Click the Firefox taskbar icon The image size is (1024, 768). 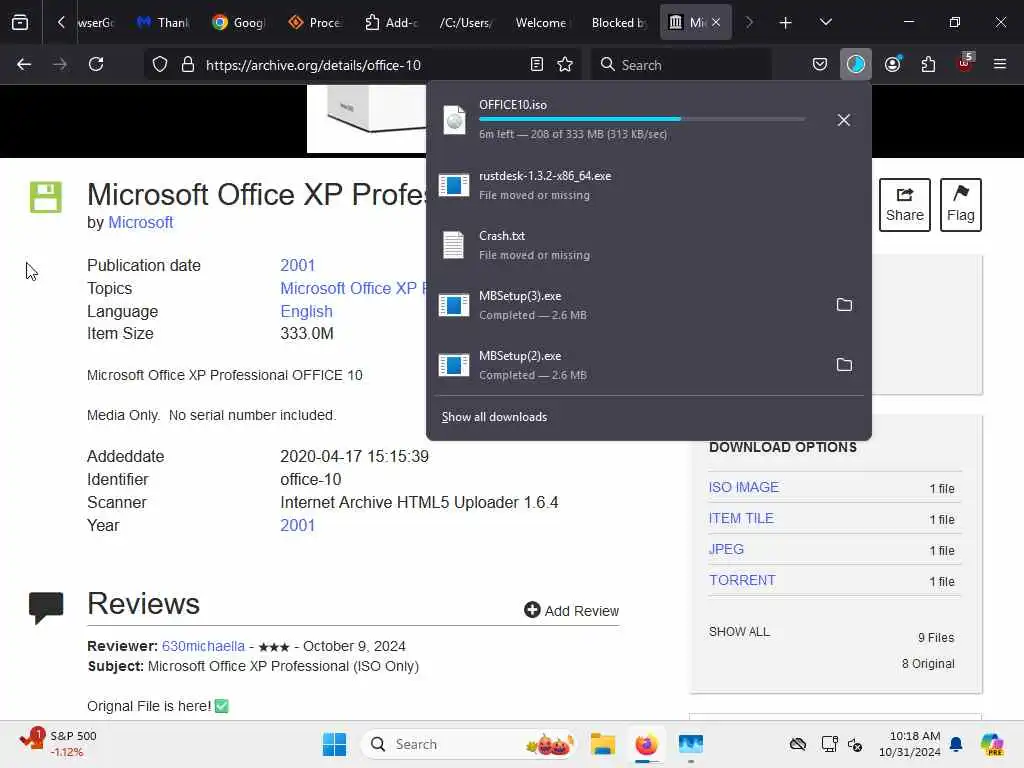(x=647, y=744)
